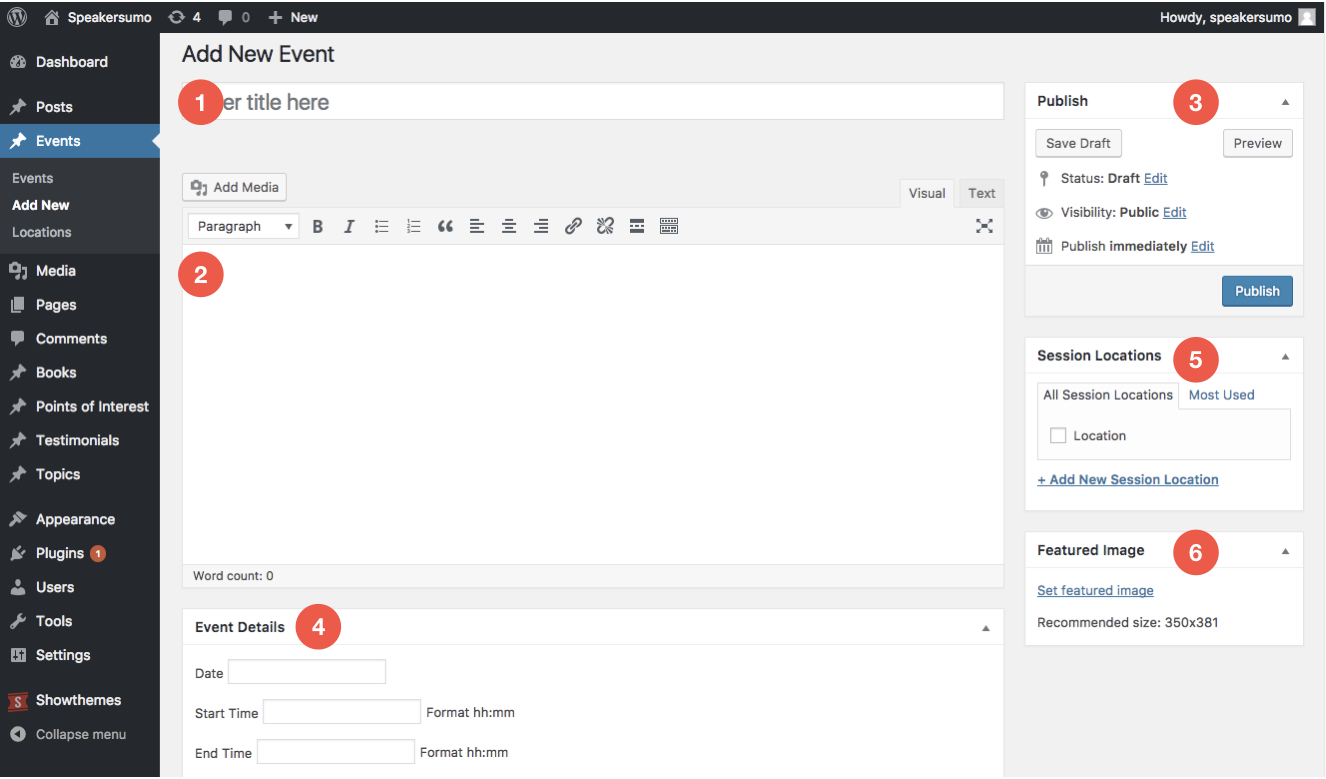The height and width of the screenshot is (779, 1326).
Task: Check the Location checkbox
Action: (1058, 436)
